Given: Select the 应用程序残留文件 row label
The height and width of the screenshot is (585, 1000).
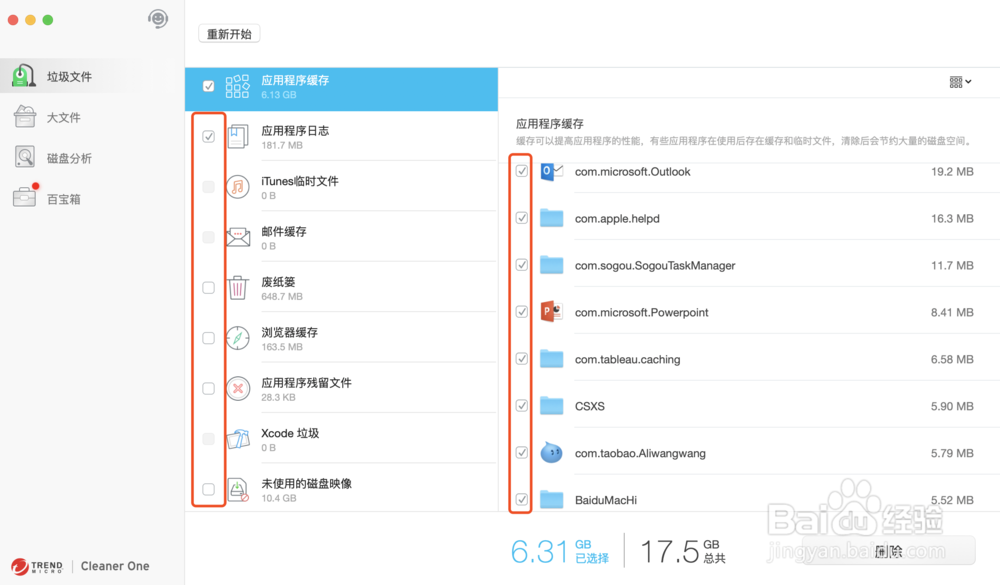Looking at the screenshot, I should pos(306,383).
